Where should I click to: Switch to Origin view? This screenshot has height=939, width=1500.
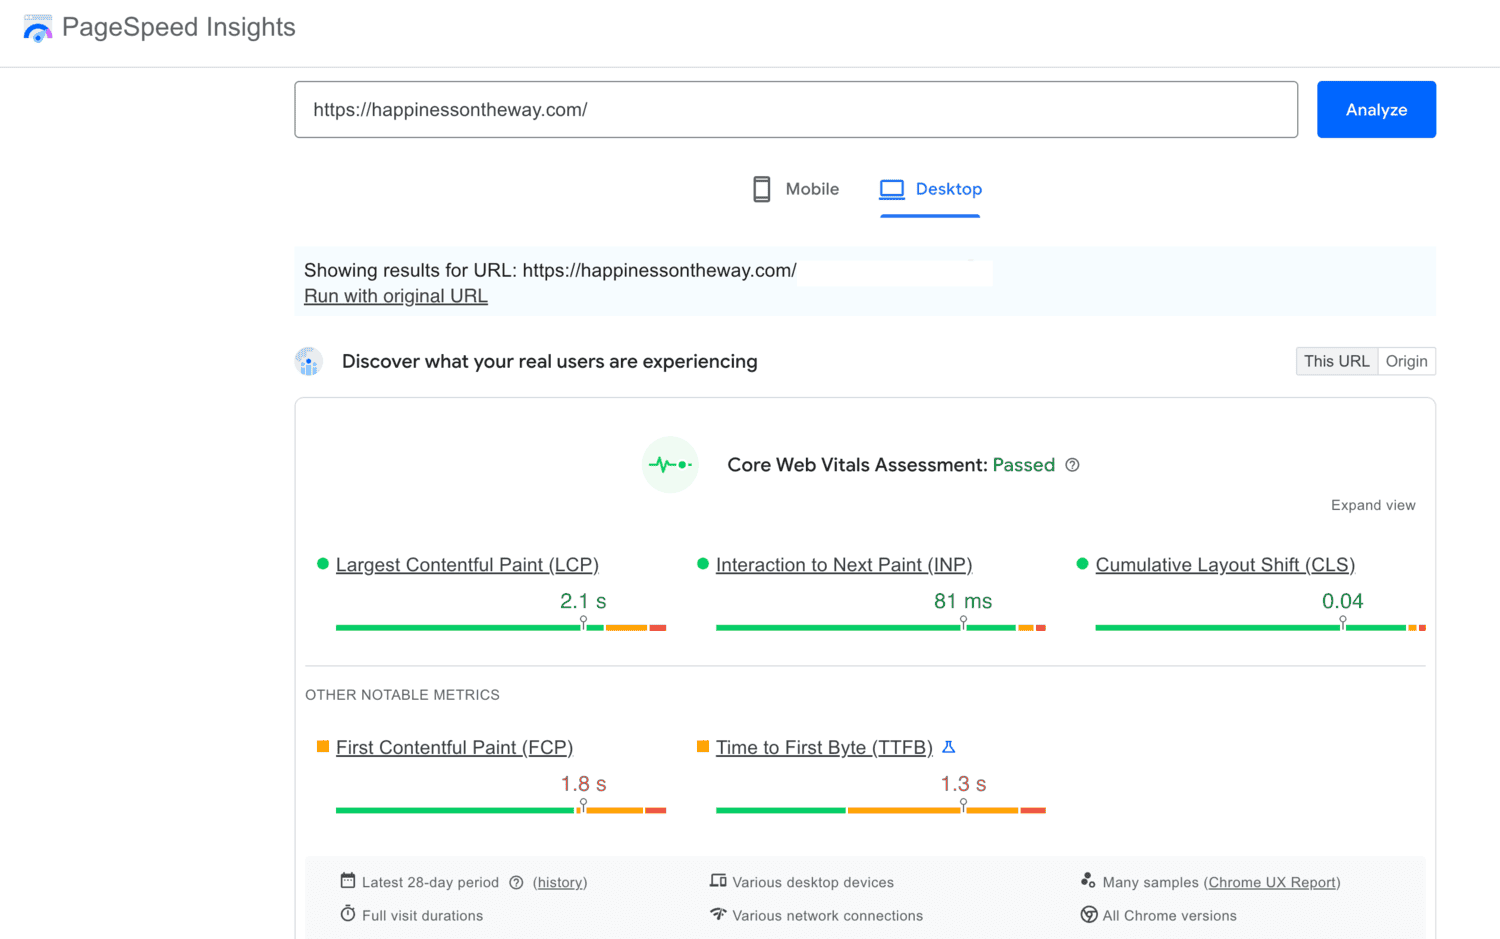(1407, 361)
